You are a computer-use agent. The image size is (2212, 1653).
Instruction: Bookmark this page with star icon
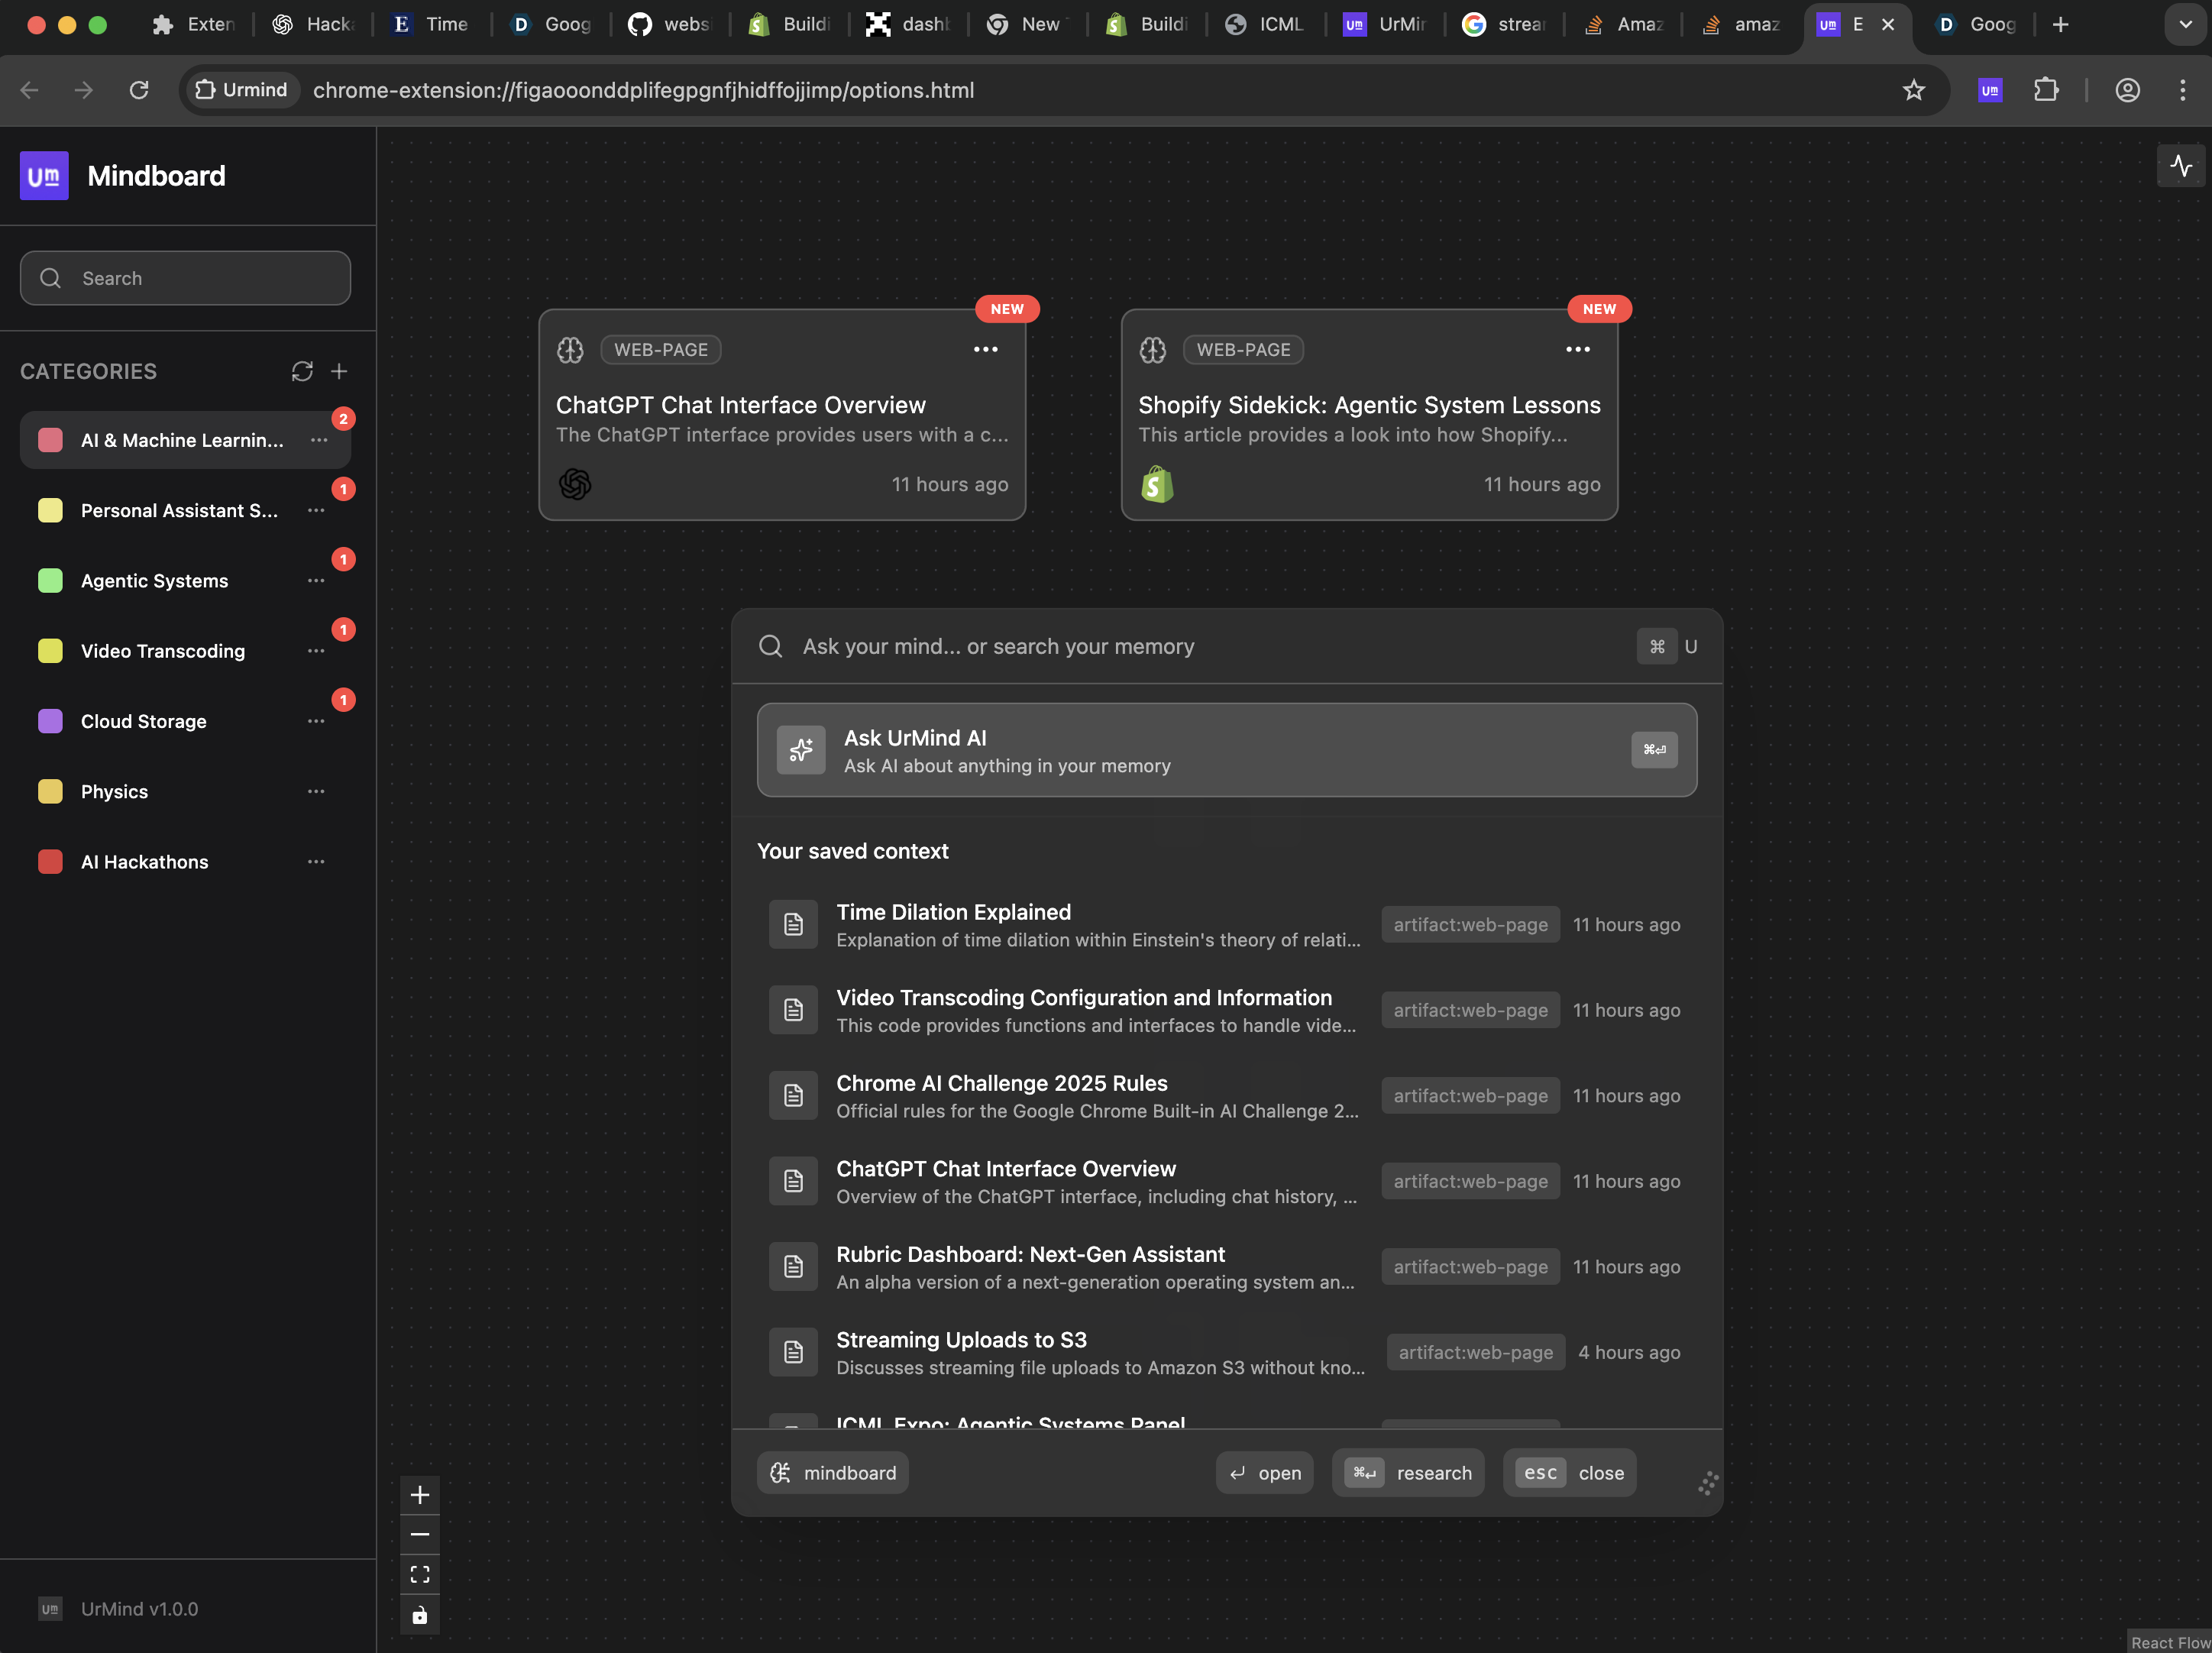coord(1913,90)
